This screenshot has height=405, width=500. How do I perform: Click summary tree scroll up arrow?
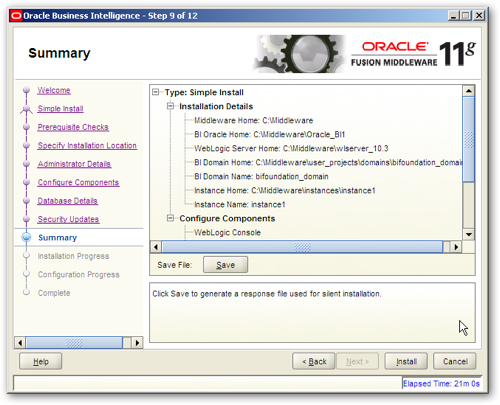pyautogui.click(x=469, y=91)
